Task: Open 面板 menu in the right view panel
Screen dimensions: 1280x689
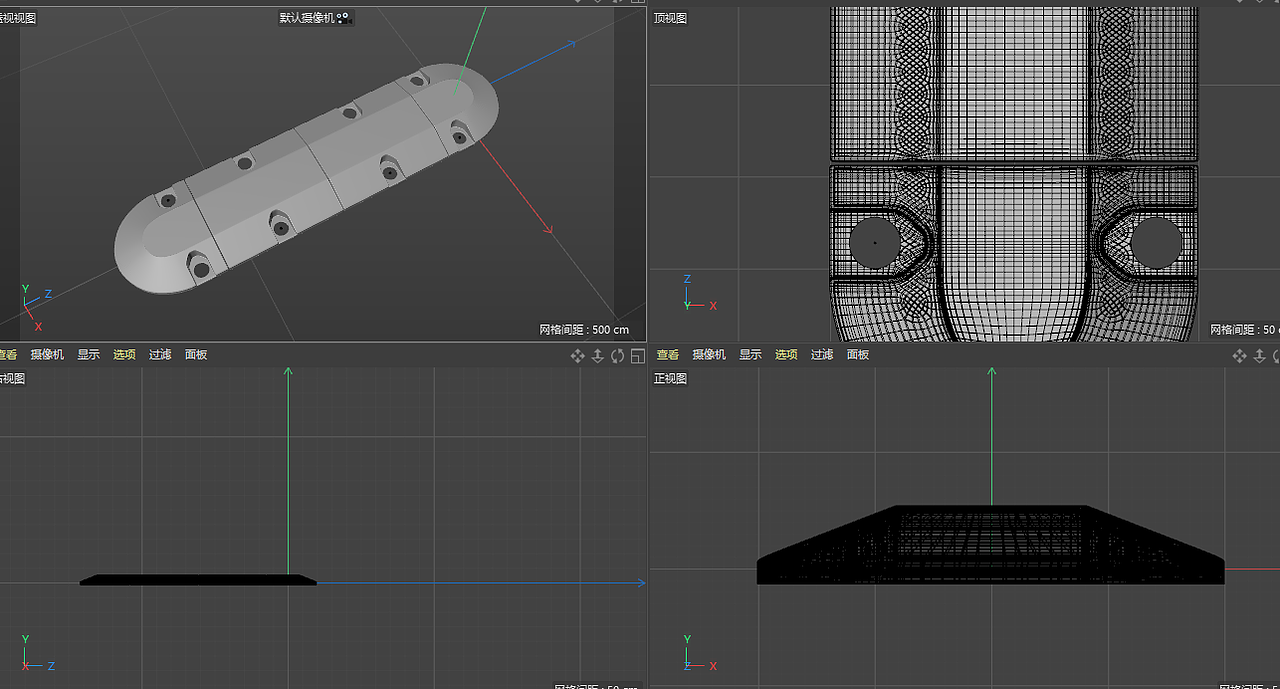Action: pyautogui.click(x=196, y=355)
